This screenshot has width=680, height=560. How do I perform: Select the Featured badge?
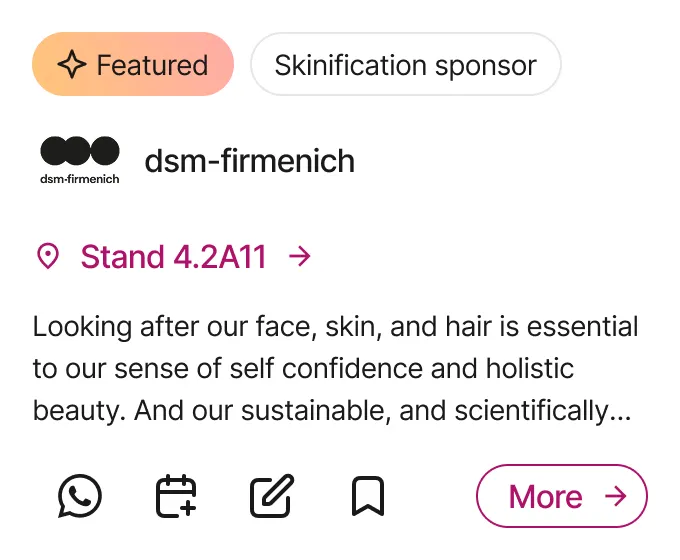[x=133, y=66]
